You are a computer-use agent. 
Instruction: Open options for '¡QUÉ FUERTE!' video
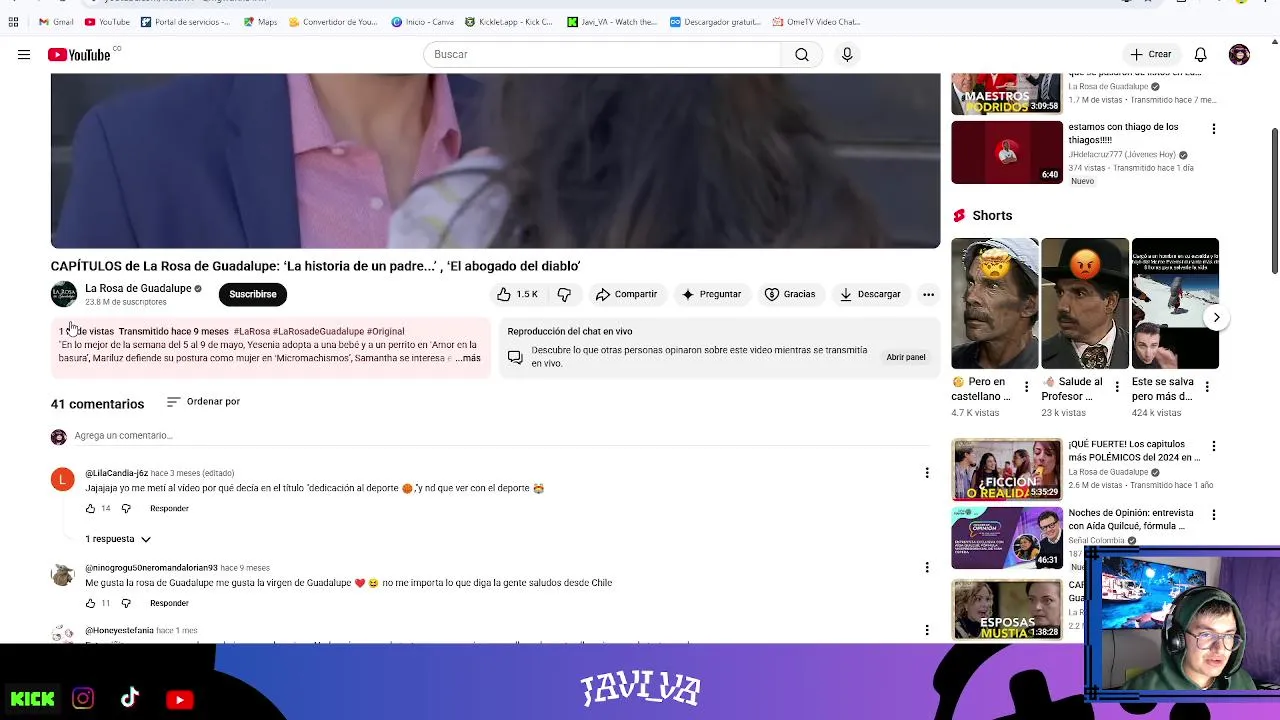point(1213,446)
